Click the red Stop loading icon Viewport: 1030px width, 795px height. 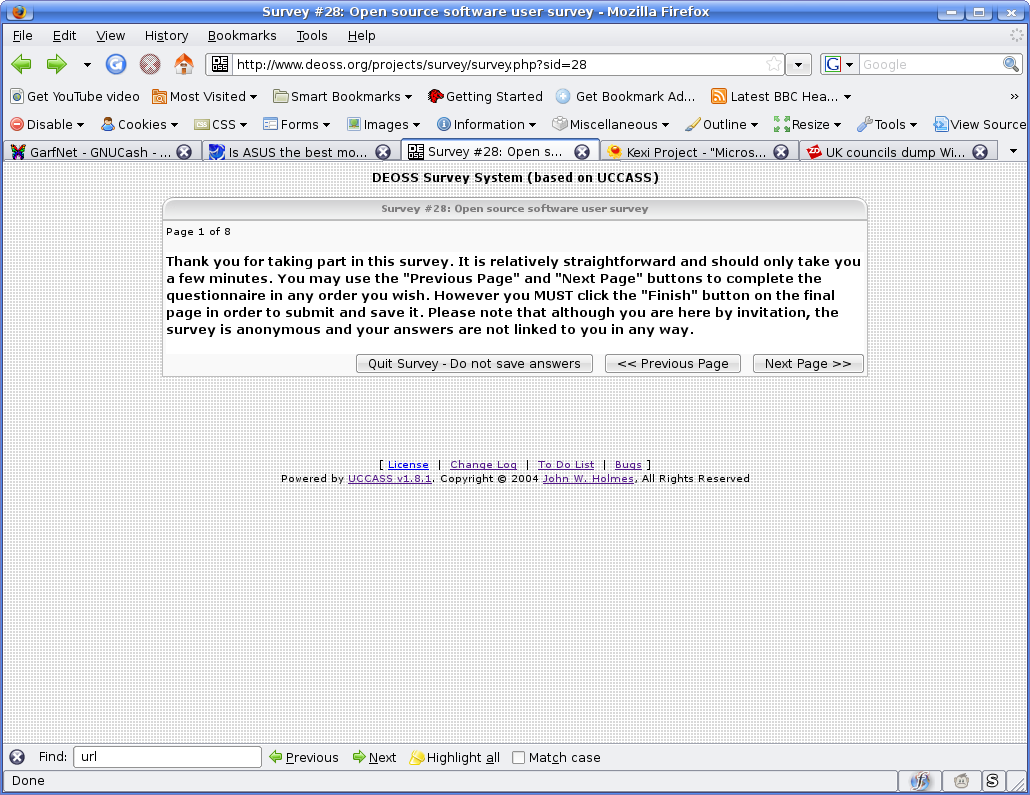click(x=150, y=64)
